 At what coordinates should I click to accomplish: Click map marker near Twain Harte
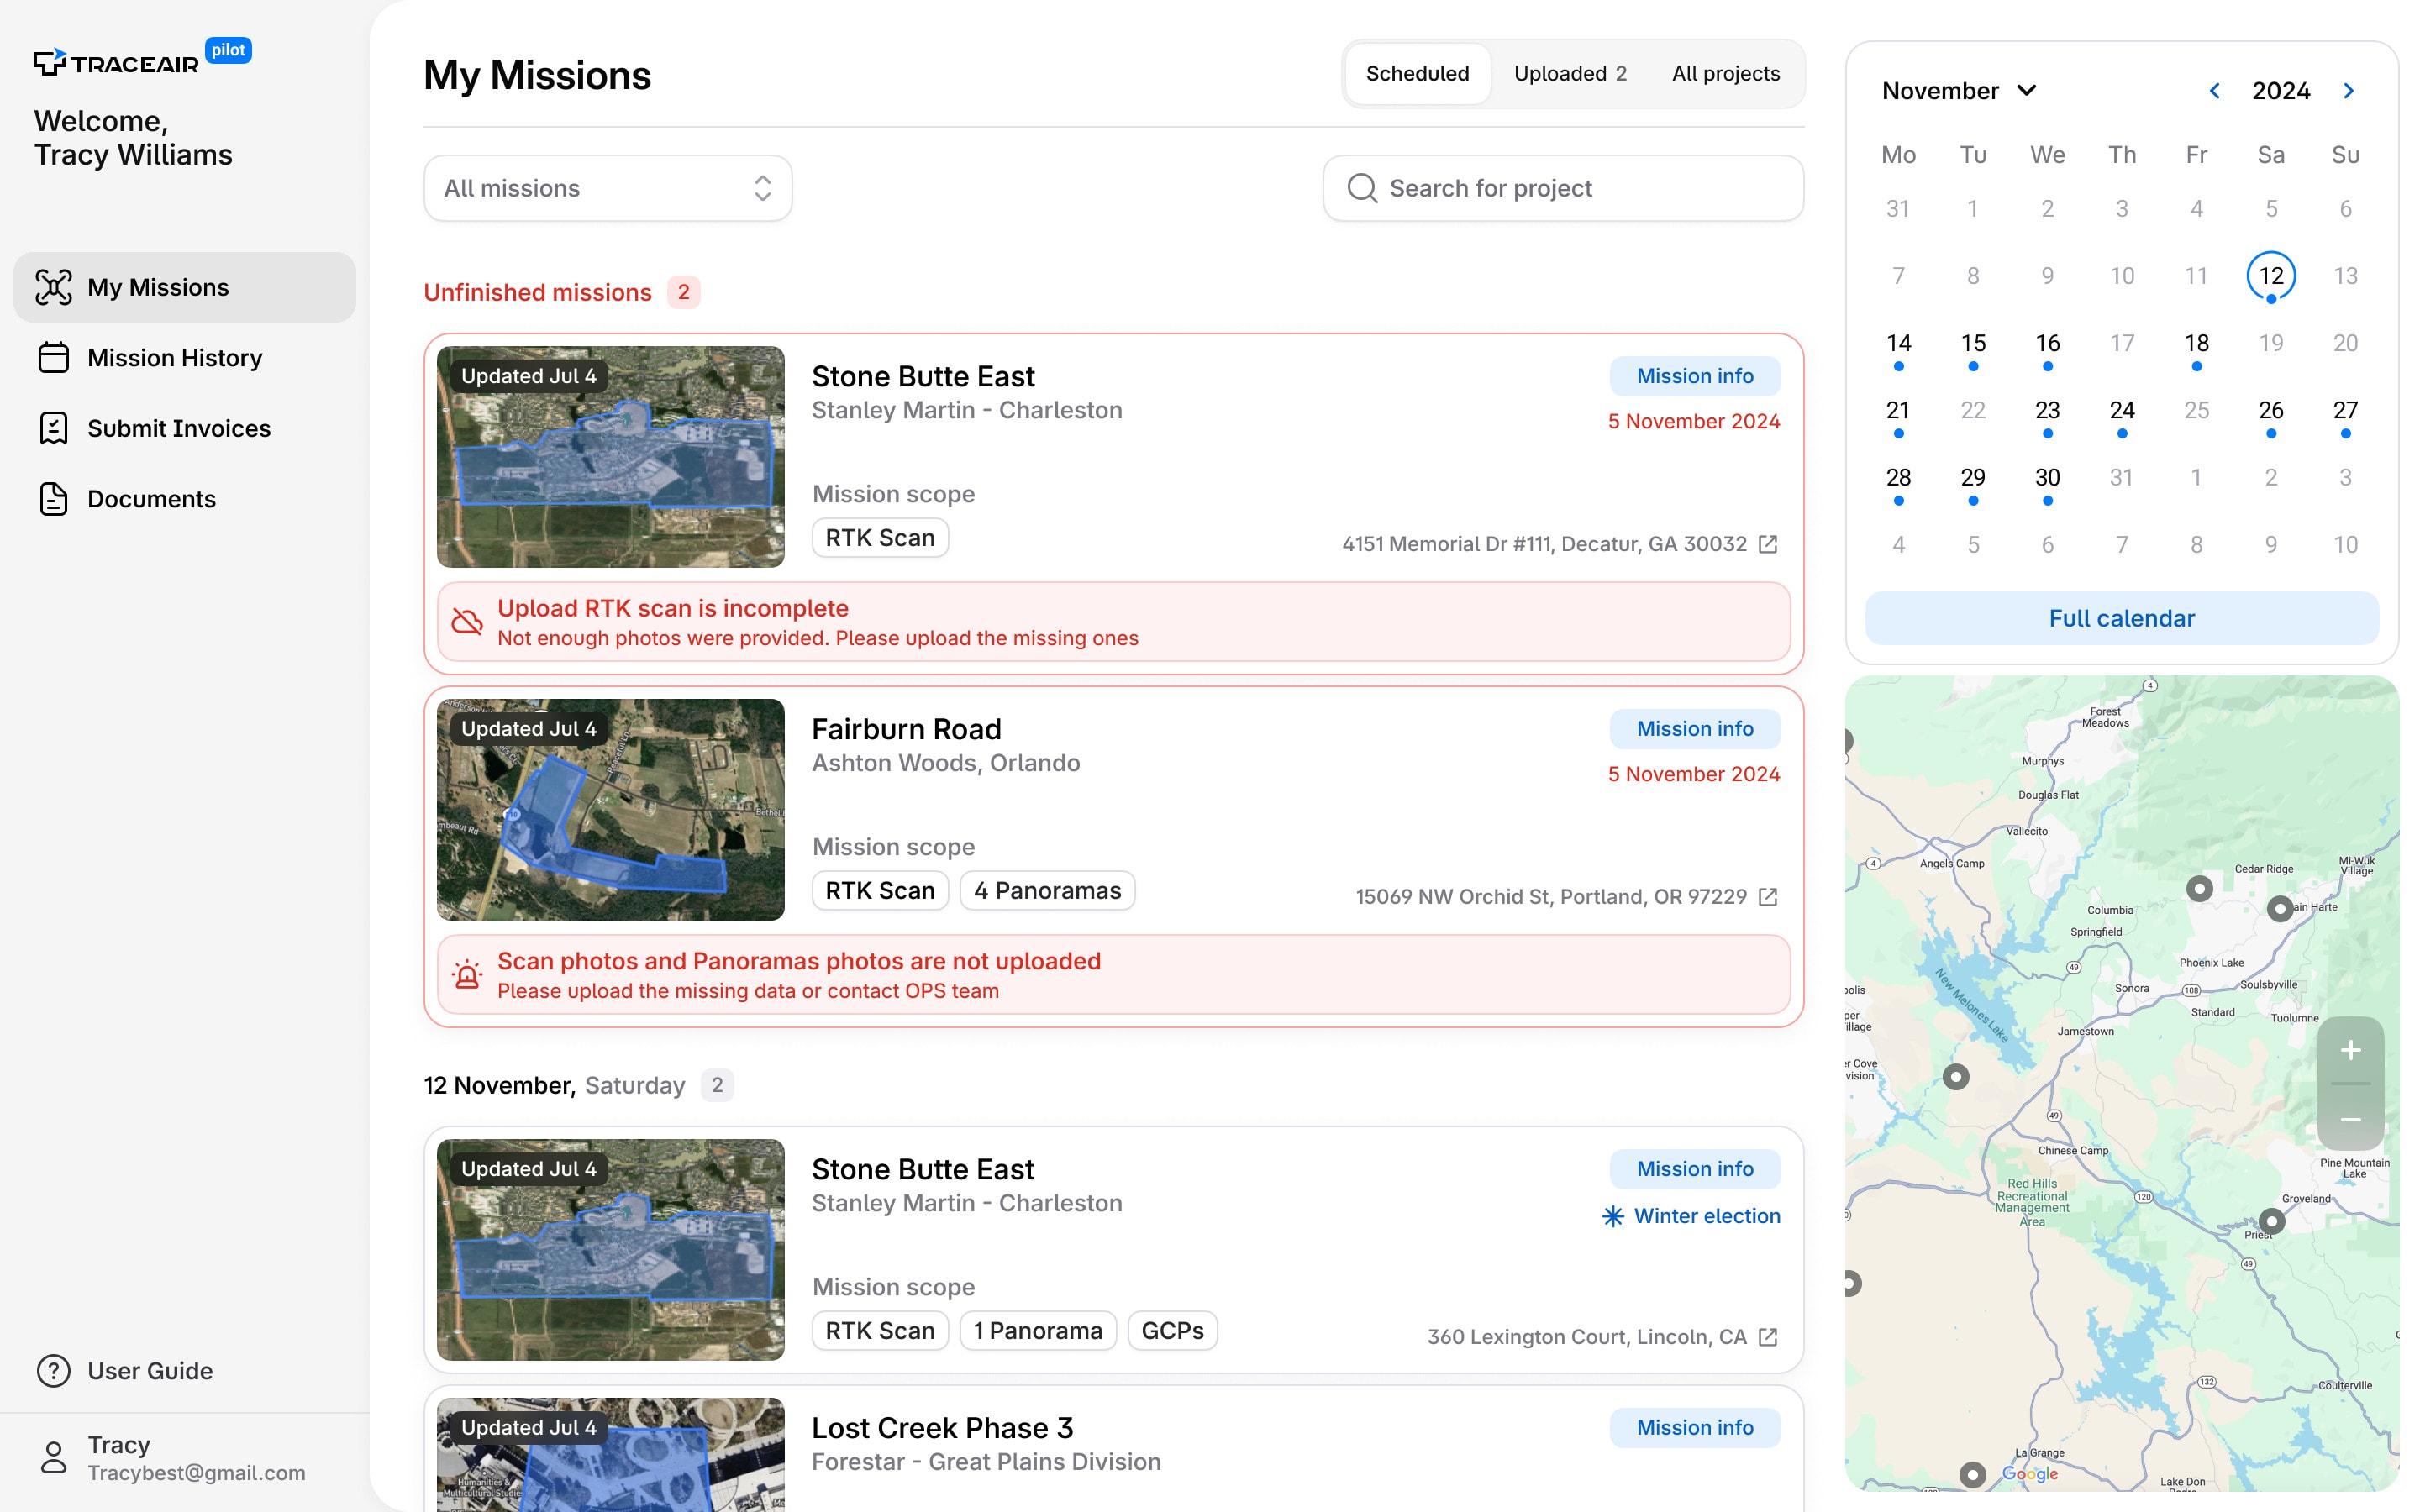2280,909
